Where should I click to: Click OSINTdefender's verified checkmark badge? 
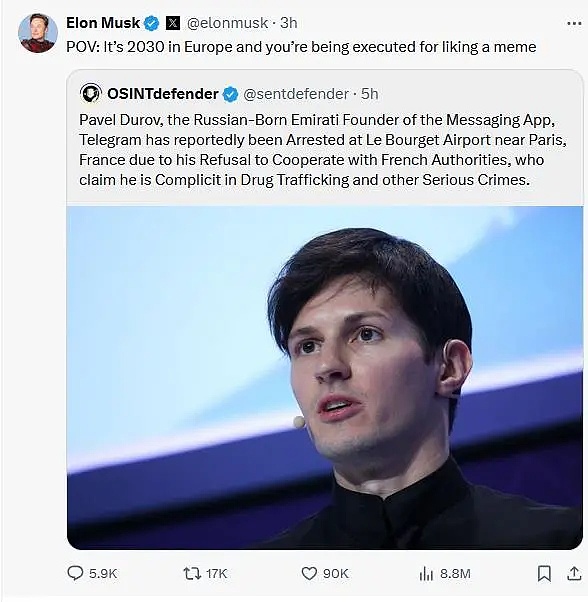(230, 94)
